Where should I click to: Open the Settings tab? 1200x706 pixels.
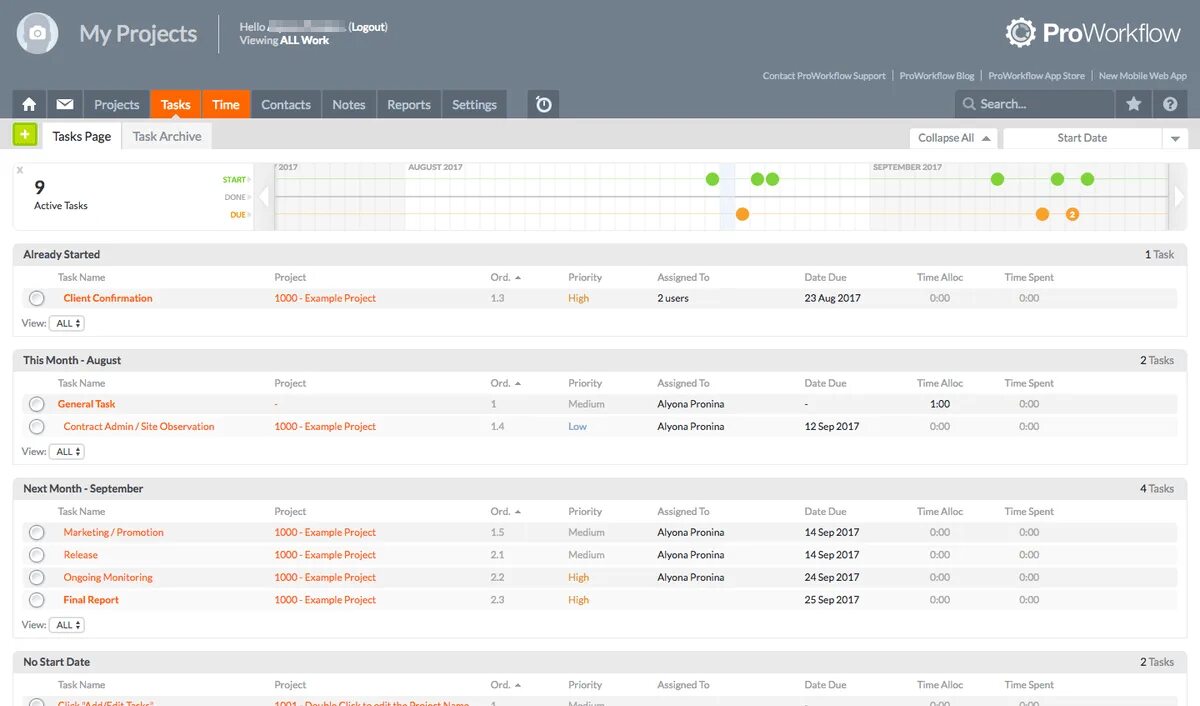click(474, 104)
